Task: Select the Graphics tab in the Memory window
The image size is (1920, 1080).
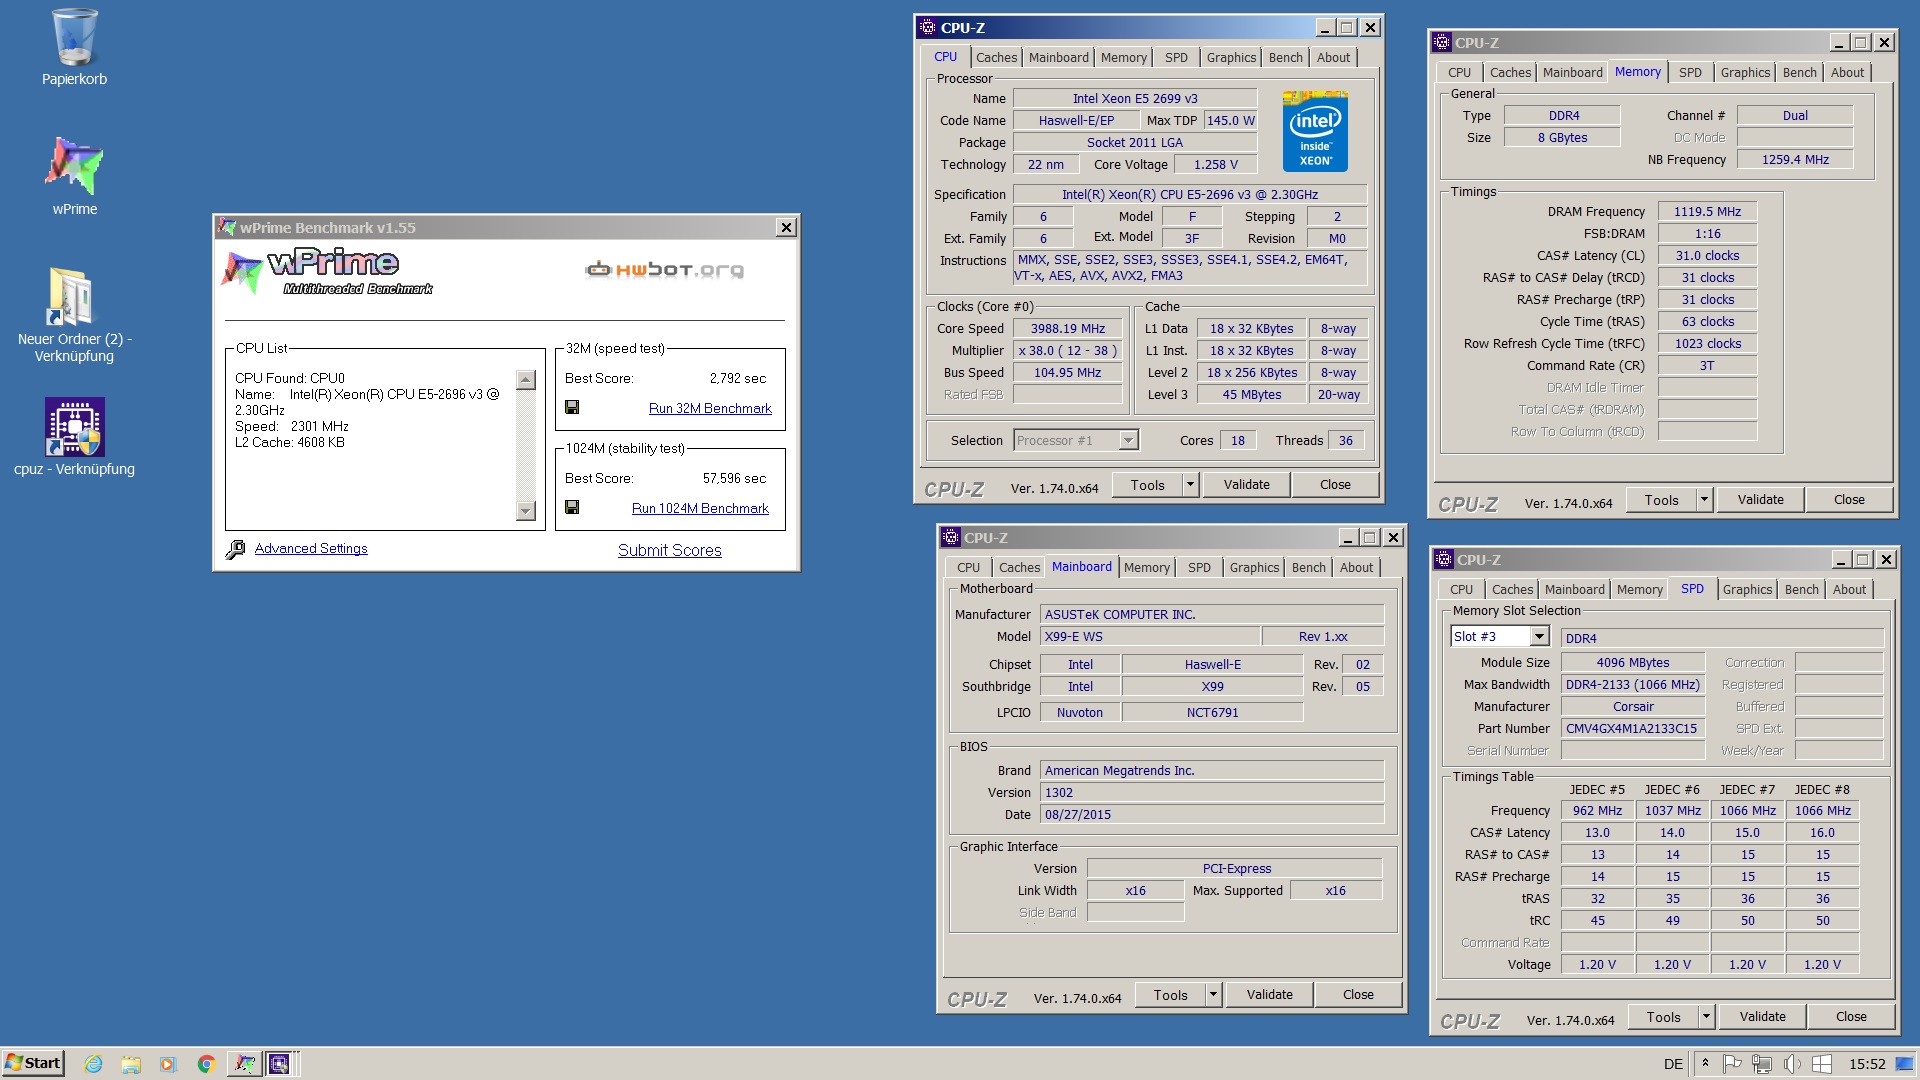Action: 1745,73
